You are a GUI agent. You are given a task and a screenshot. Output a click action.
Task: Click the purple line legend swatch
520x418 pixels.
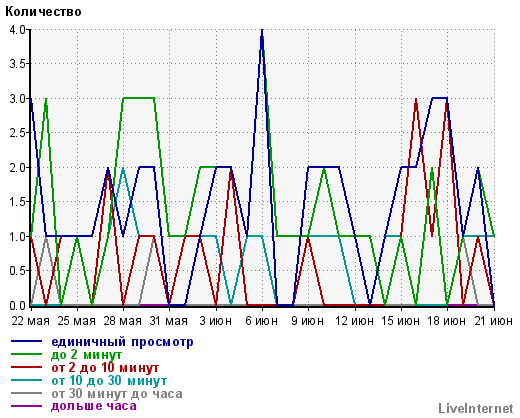(x=27, y=406)
